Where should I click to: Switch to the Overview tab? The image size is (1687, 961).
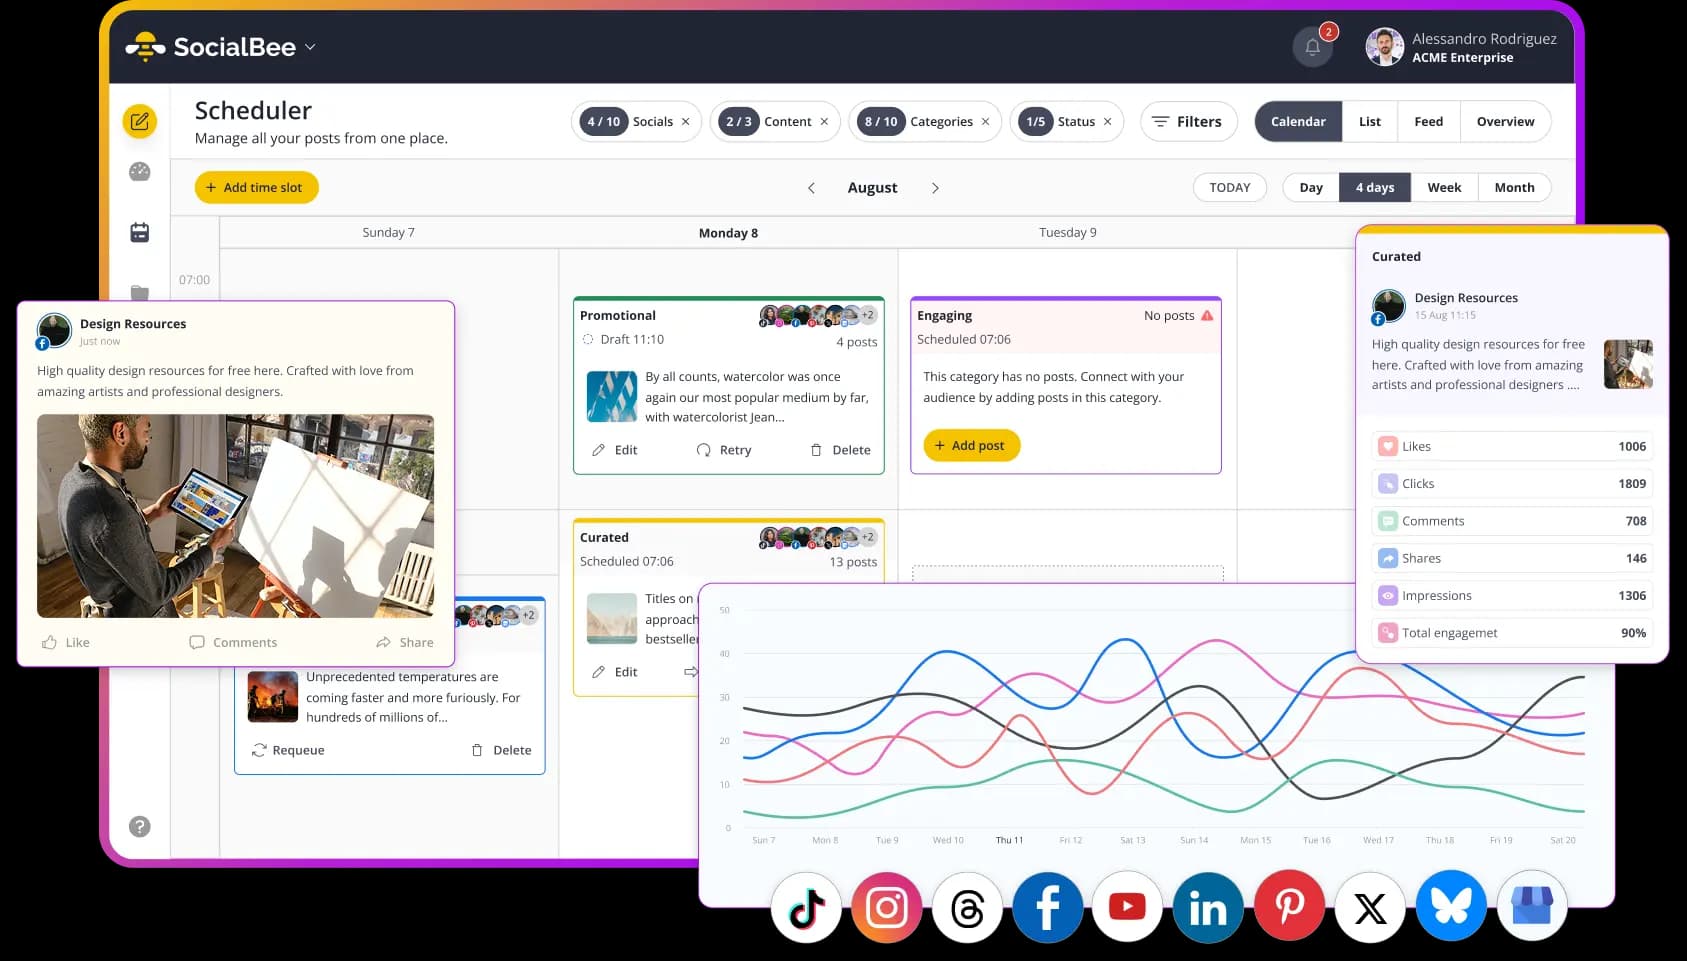[1505, 122]
